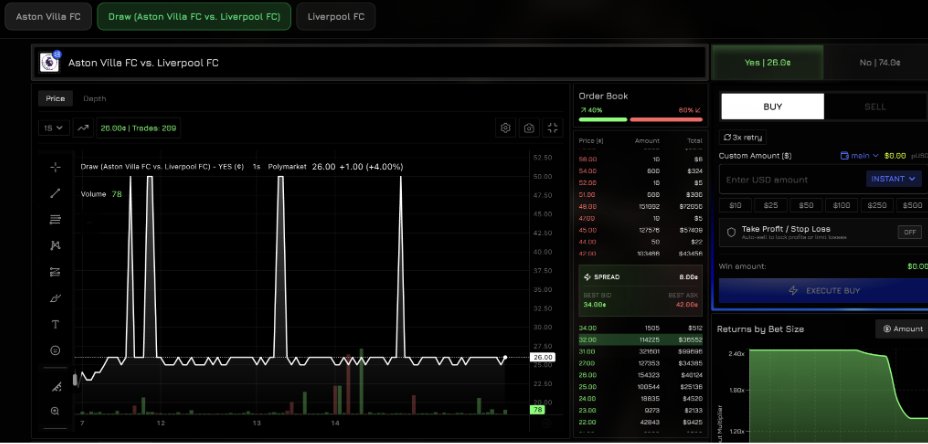Image resolution: width=928 pixels, height=444 pixels.
Task: Switch to the Depth chart tab
Action: [x=95, y=98]
